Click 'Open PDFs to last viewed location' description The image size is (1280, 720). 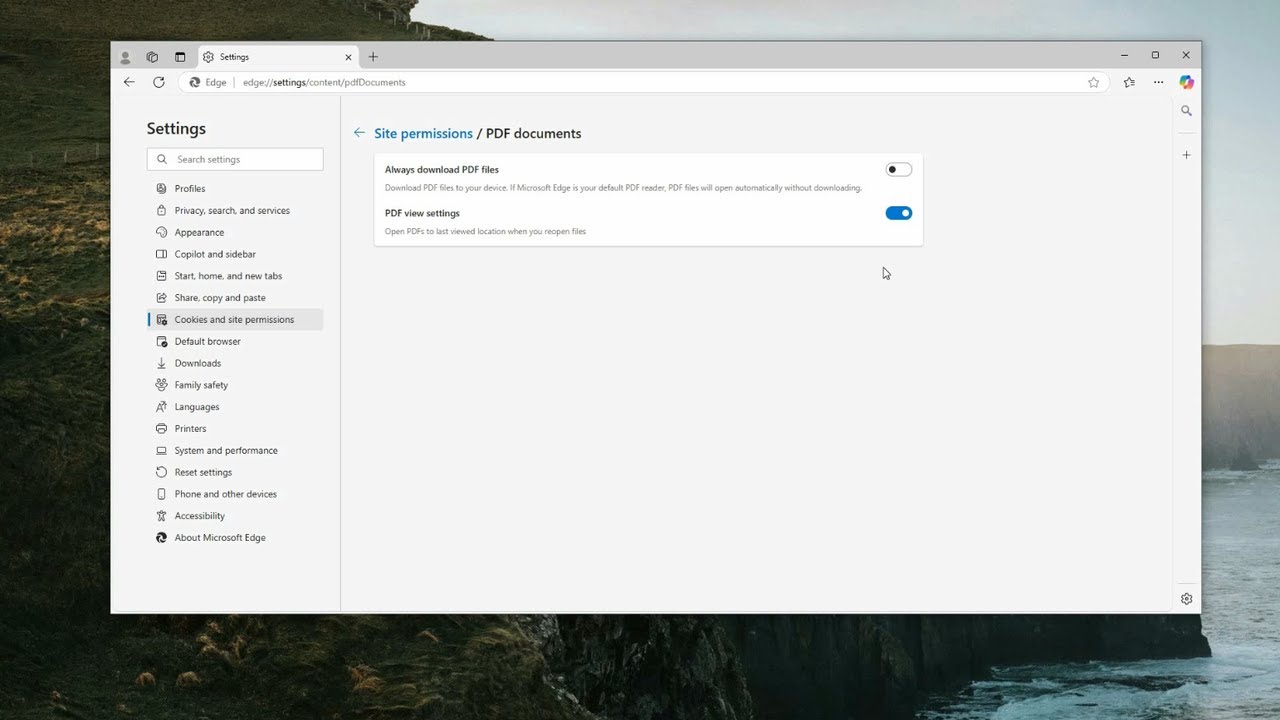pos(485,231)
